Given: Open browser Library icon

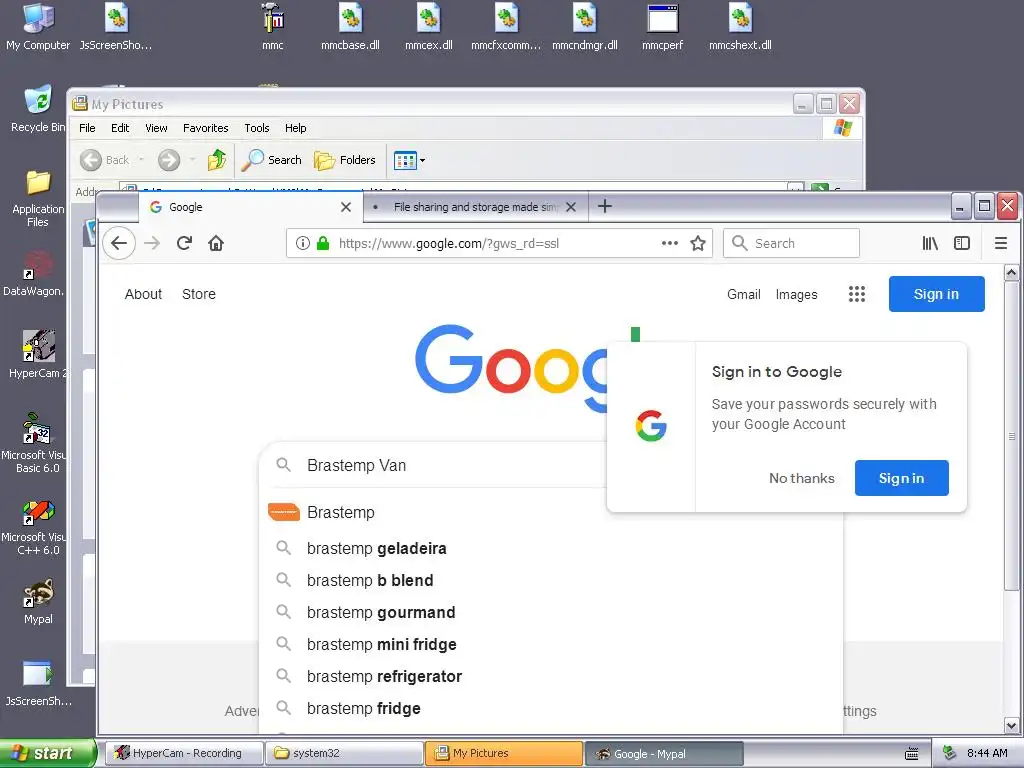Looking at the screenshot, I should (930, 244).
